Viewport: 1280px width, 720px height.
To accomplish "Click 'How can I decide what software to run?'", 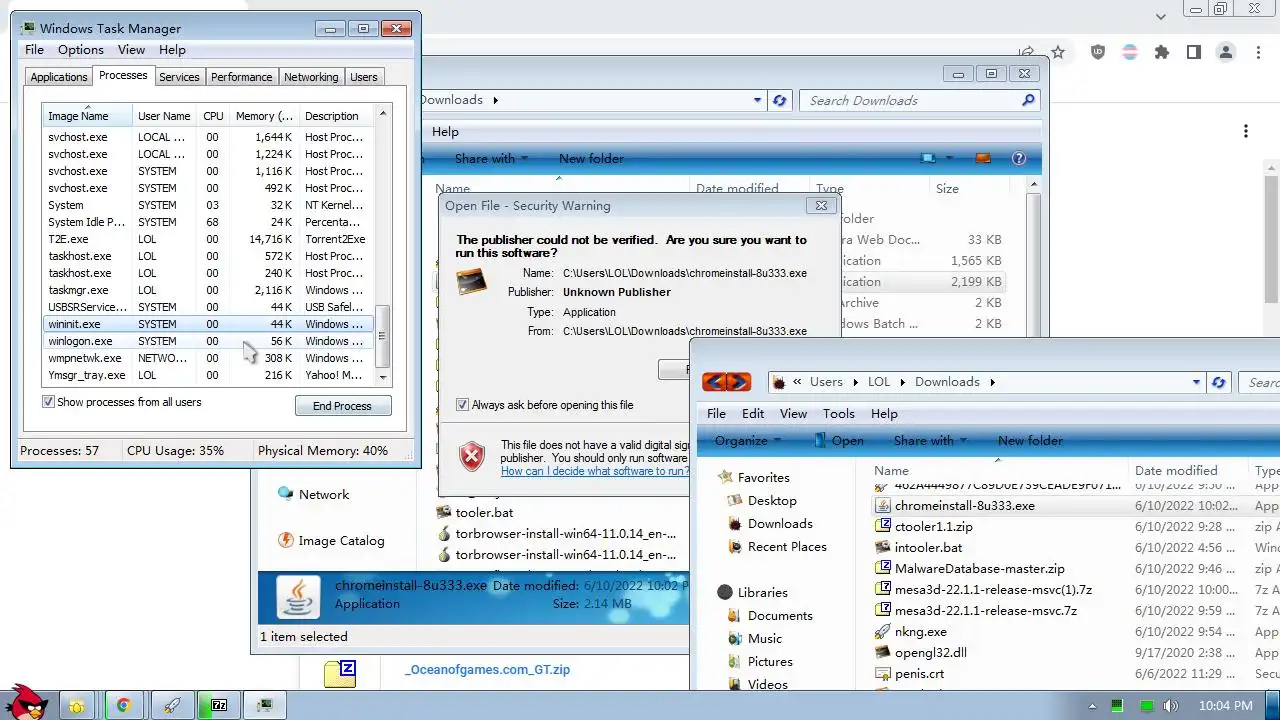I will [595, 471].
